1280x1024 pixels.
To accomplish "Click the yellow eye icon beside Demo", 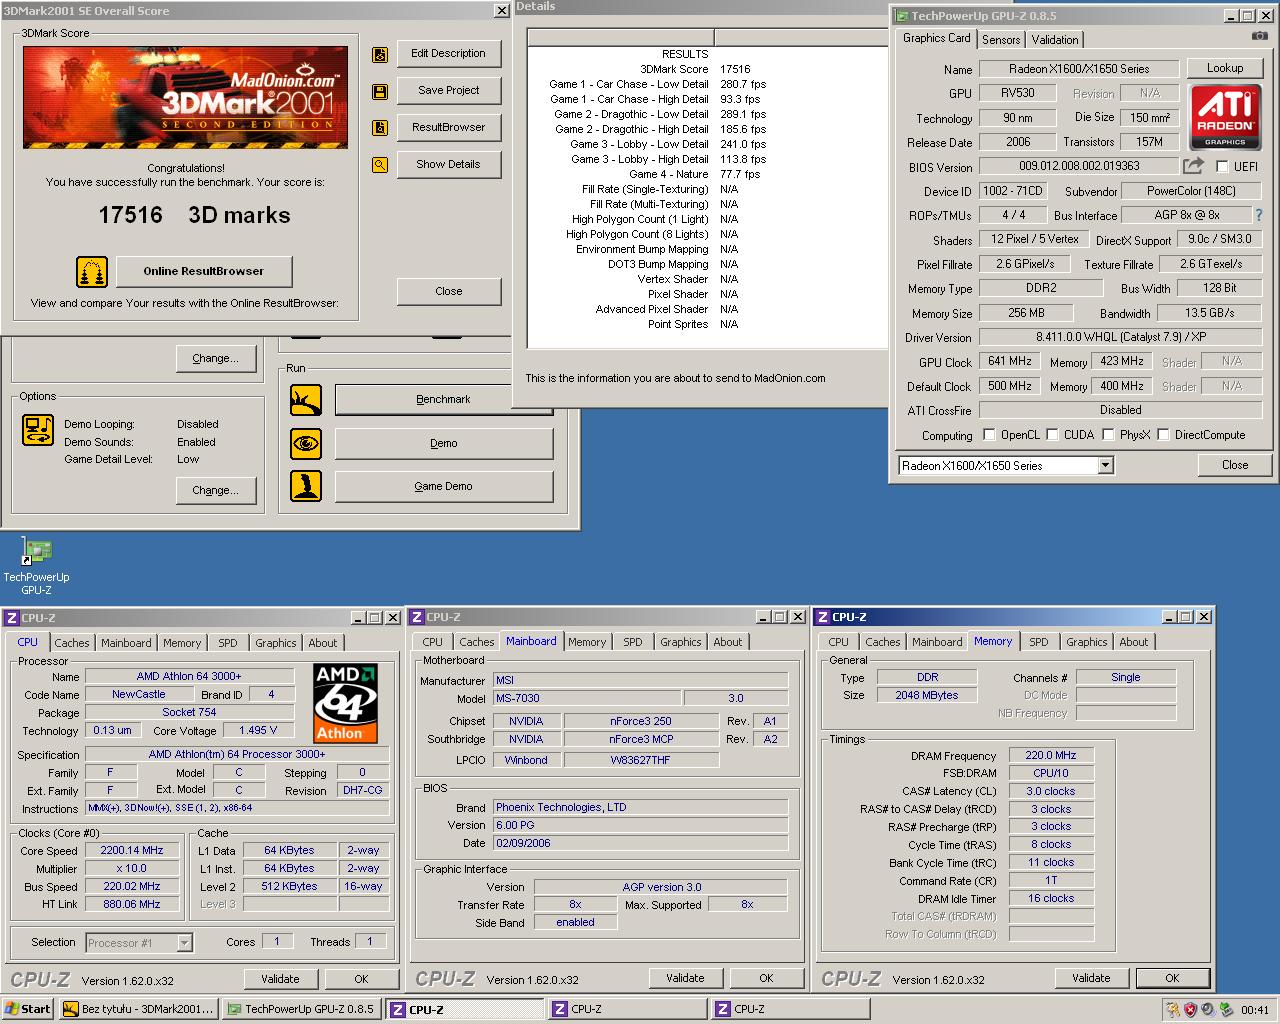I will pyautogui.click(x=306, y=443).
